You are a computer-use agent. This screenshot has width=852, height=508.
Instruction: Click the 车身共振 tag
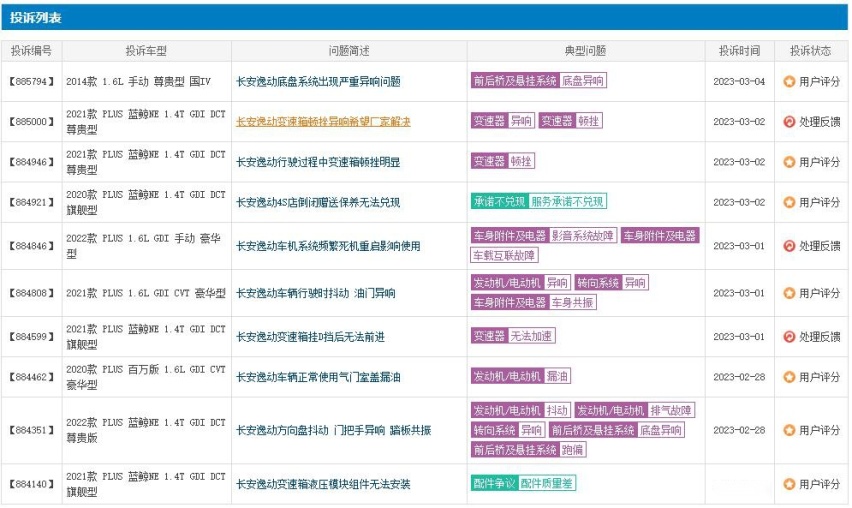[573, 302]
